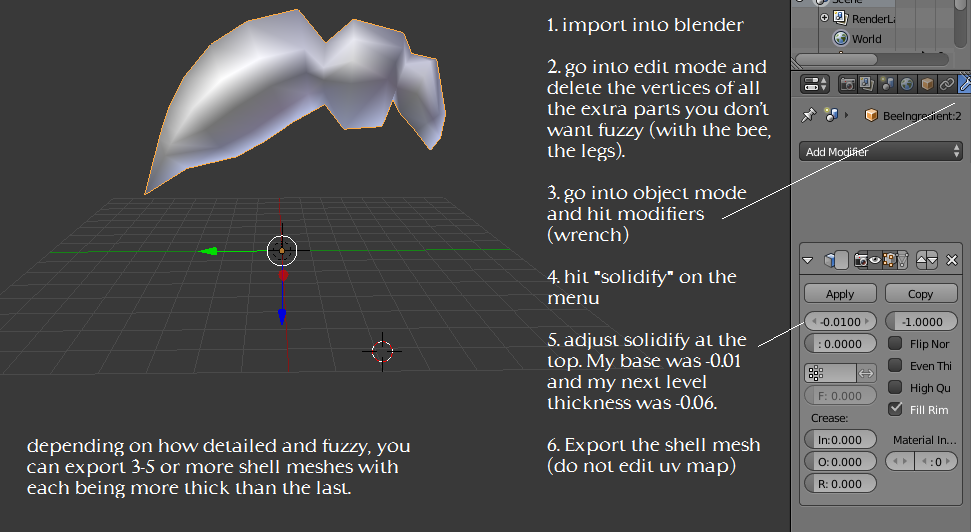971x532 pixels.
Task: Click the thickness field showing -0.0100
Action: (x=840, y=321)
